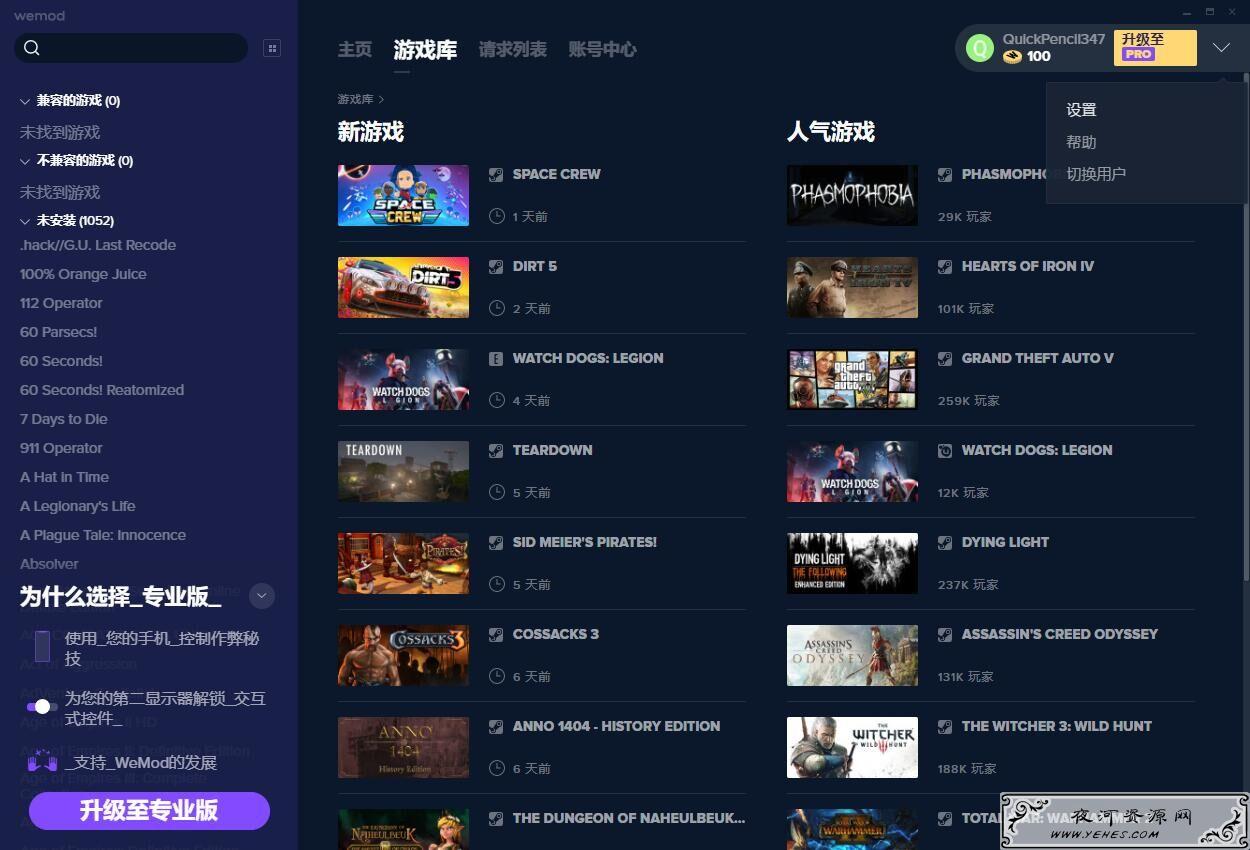Click Steam icon beside Grand Theft Auto V

[x=945, y=358]
